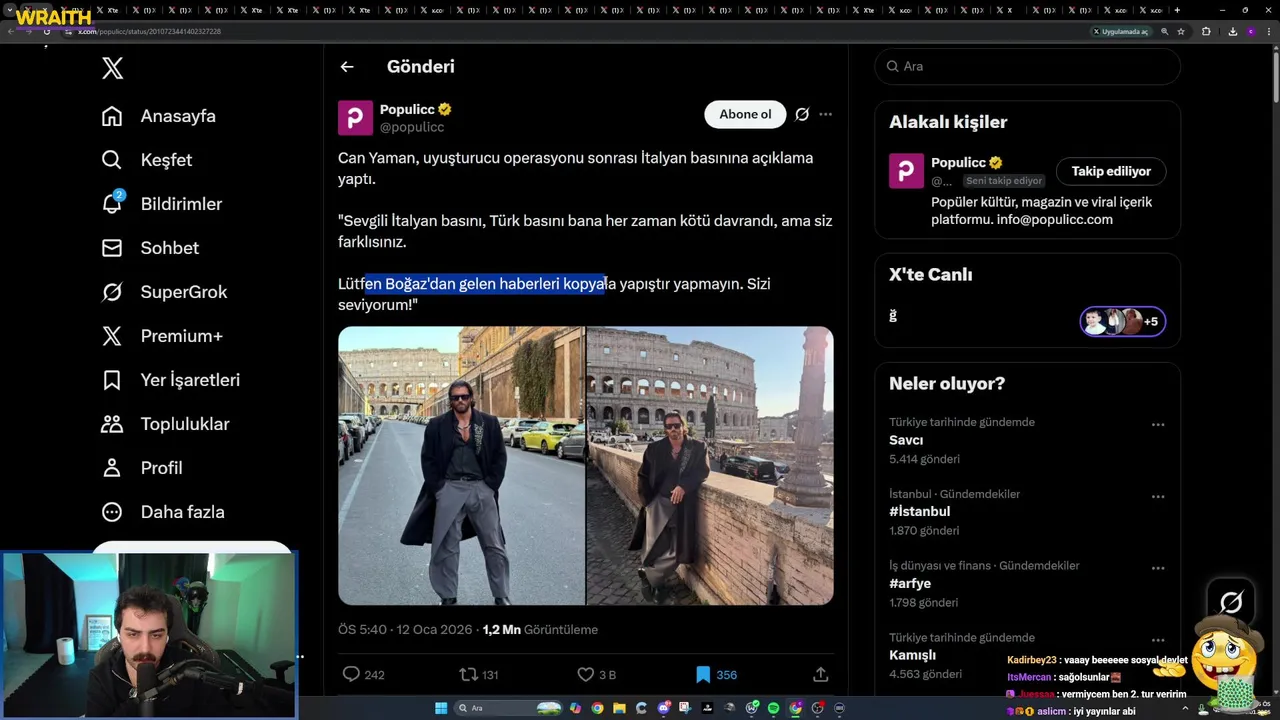Screen dimensions: 1280x720
Task: Open Profil page
Action: point(142,468)
